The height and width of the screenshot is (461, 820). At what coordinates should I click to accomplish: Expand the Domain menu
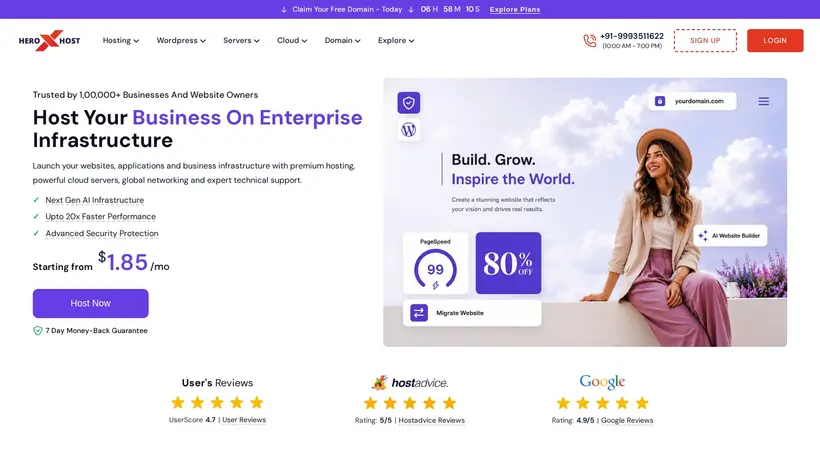(343, 40)
